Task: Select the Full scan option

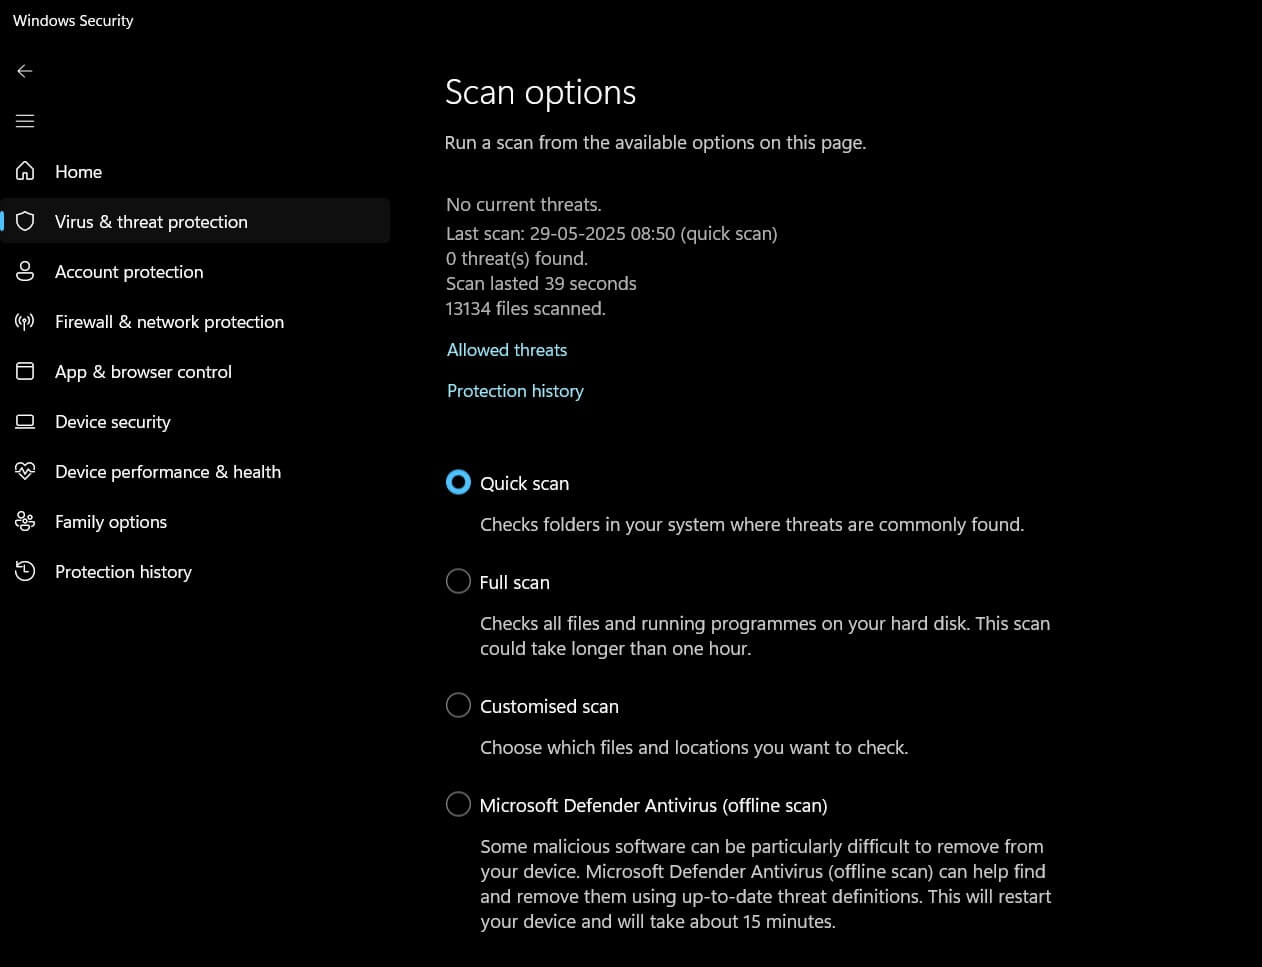Action: [458, 581]
